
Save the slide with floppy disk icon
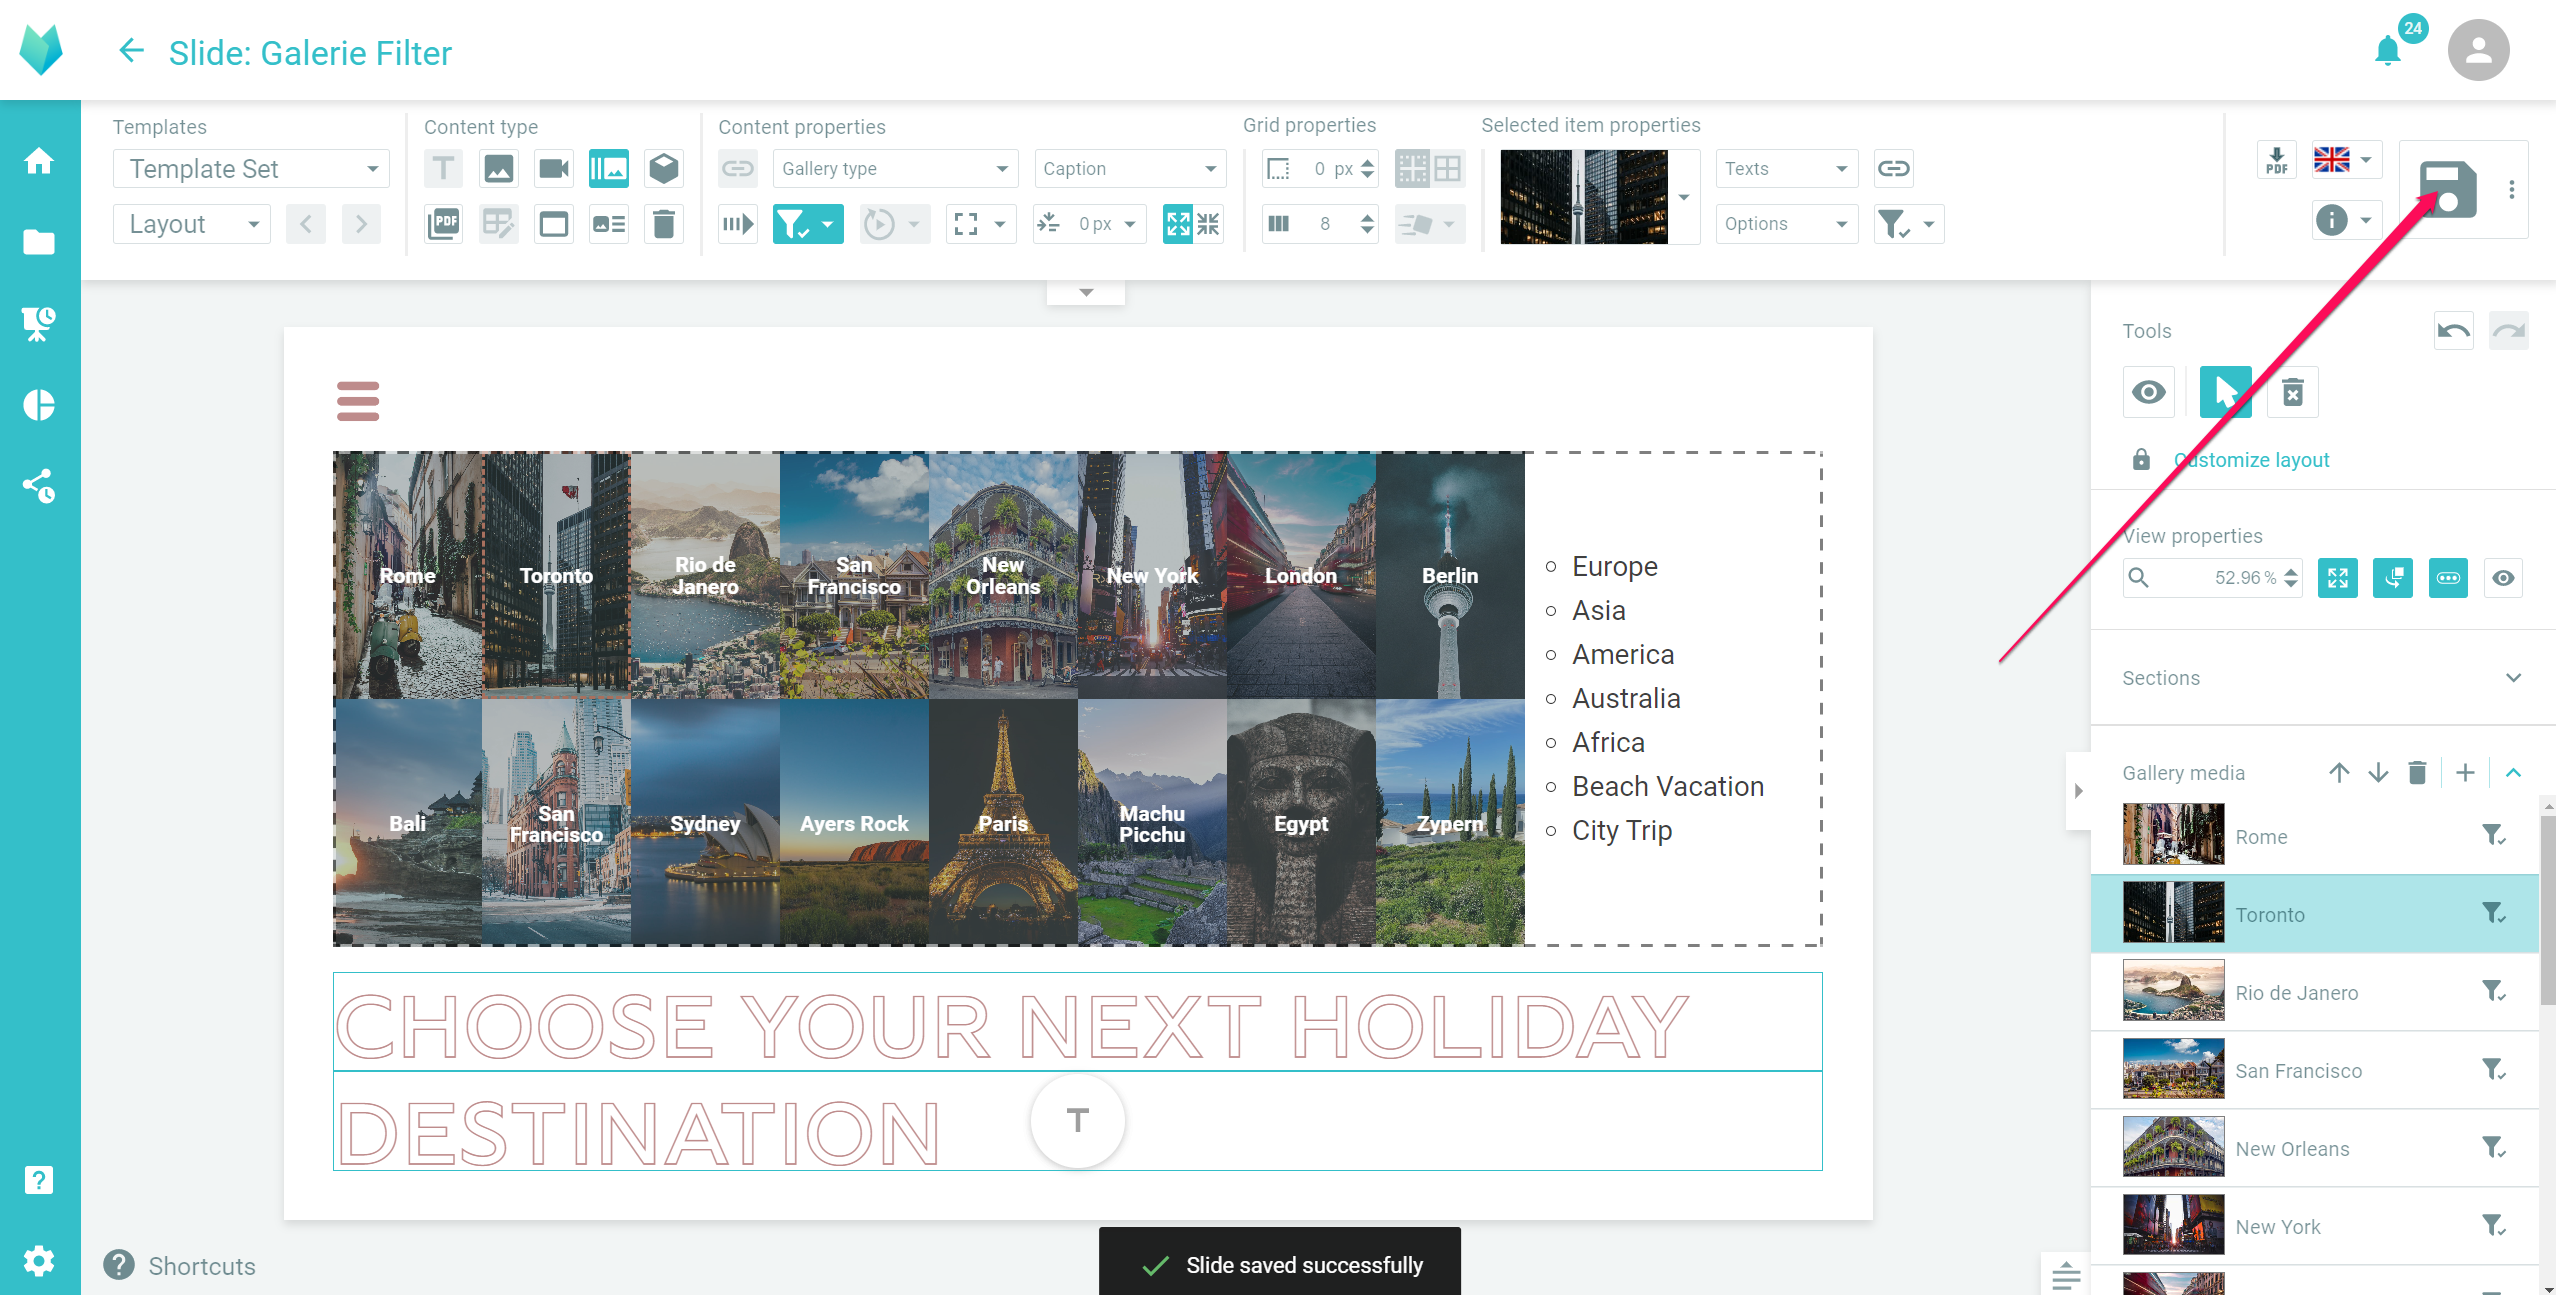tap(2447, 189)
